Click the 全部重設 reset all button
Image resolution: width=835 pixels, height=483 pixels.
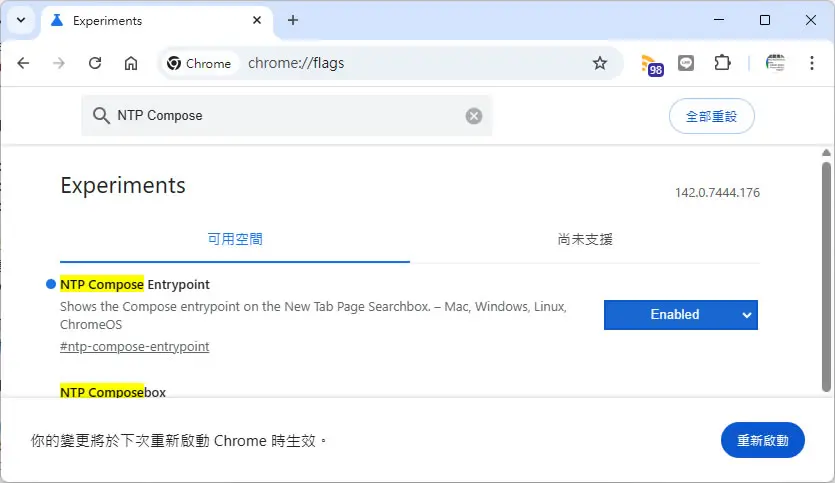coord(711,116)
